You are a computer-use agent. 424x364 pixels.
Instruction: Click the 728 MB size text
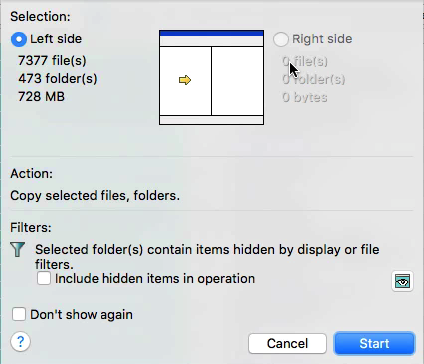(41, 97)
